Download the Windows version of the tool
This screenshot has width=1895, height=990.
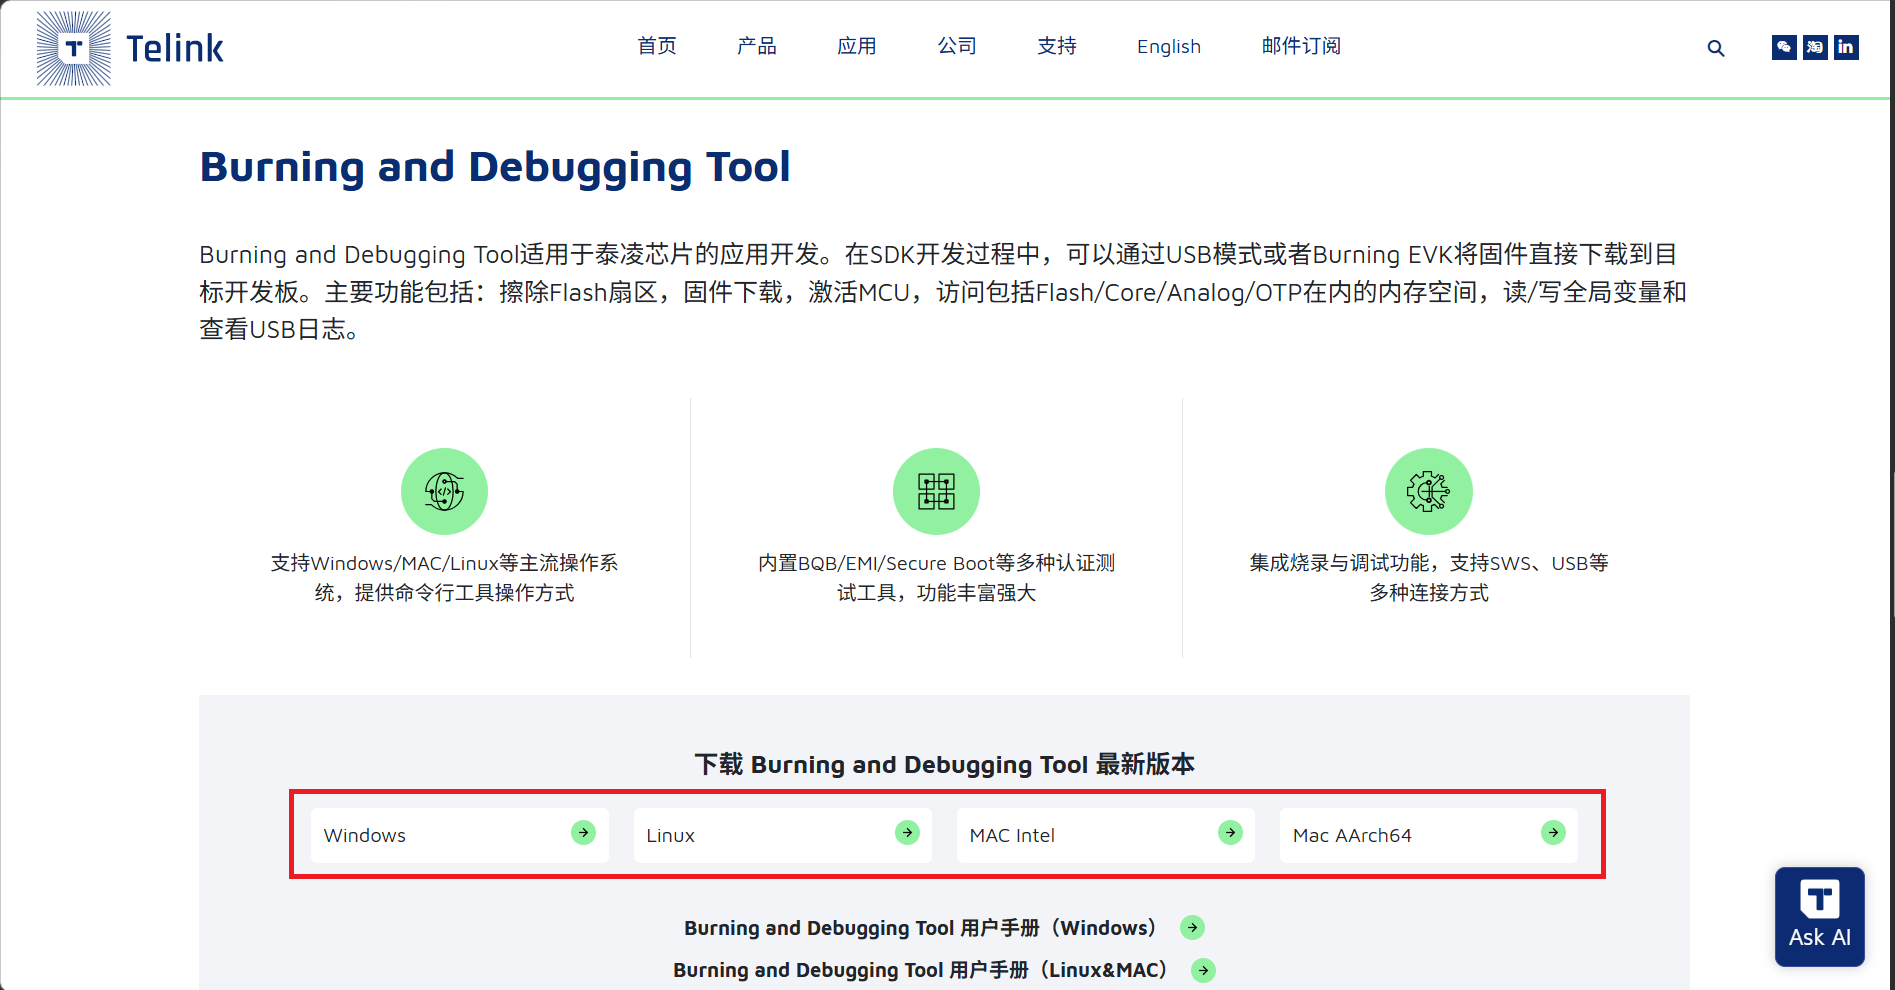tap(460, 835)
